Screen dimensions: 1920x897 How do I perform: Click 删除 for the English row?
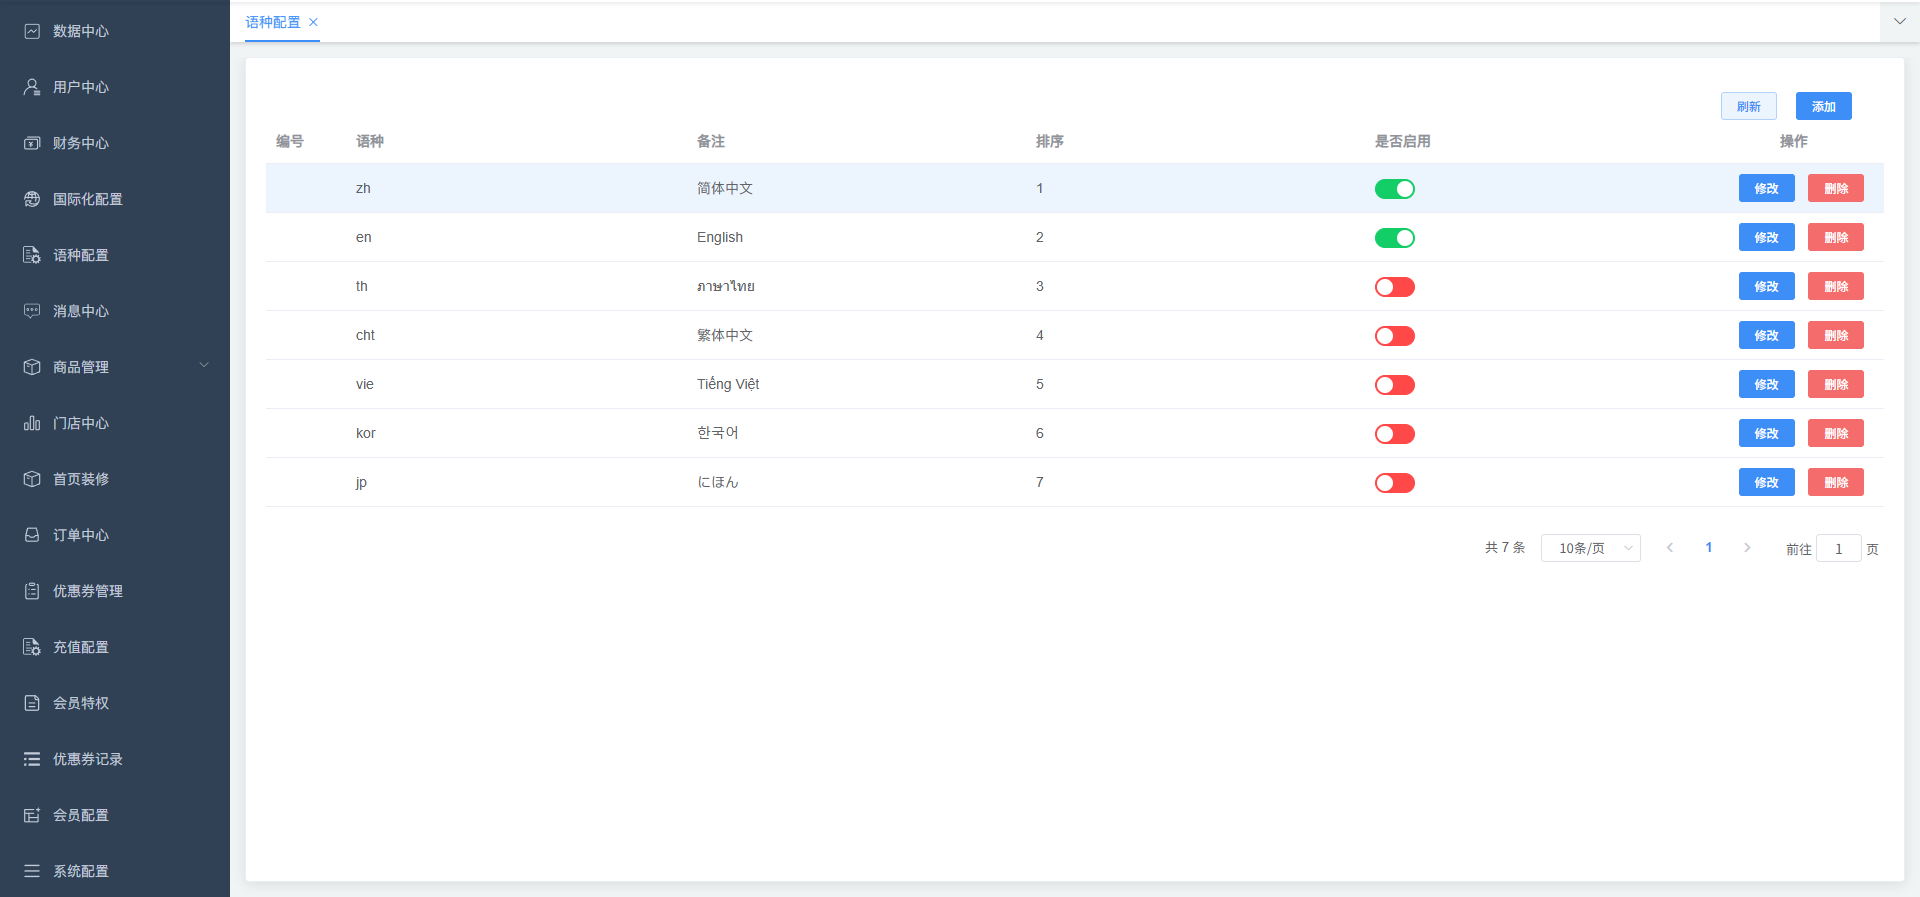[1835, 237]
